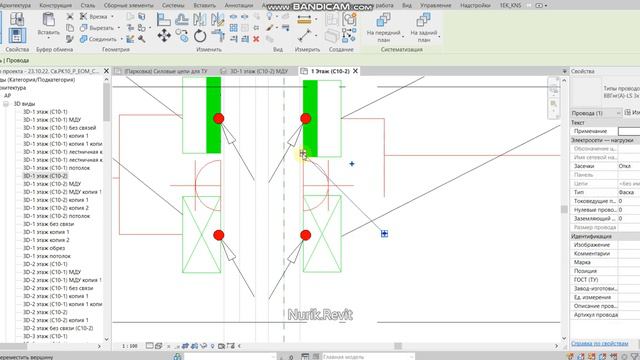Open the Управление ribbon tab
This screenshot has width=640, height=360.
click(x=436, y=5)
